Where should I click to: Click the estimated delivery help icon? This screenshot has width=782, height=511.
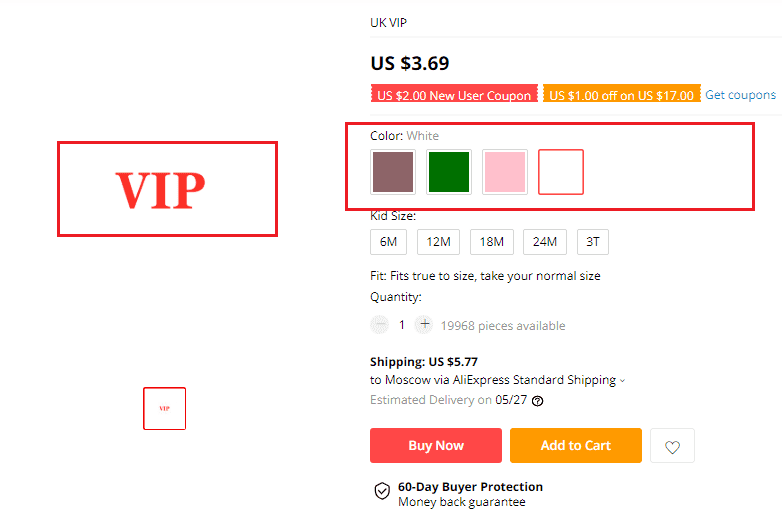pos(538,401)
